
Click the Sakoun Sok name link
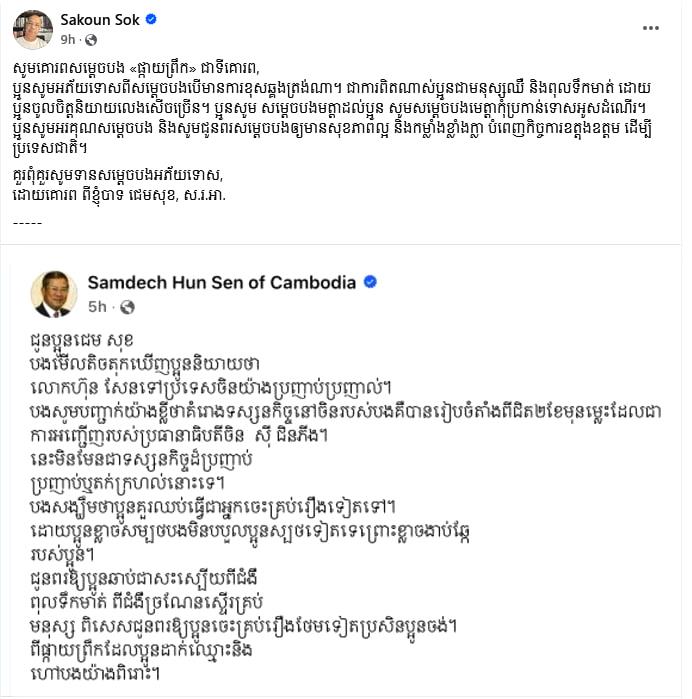pyautogui.click(x=100, y=20)
